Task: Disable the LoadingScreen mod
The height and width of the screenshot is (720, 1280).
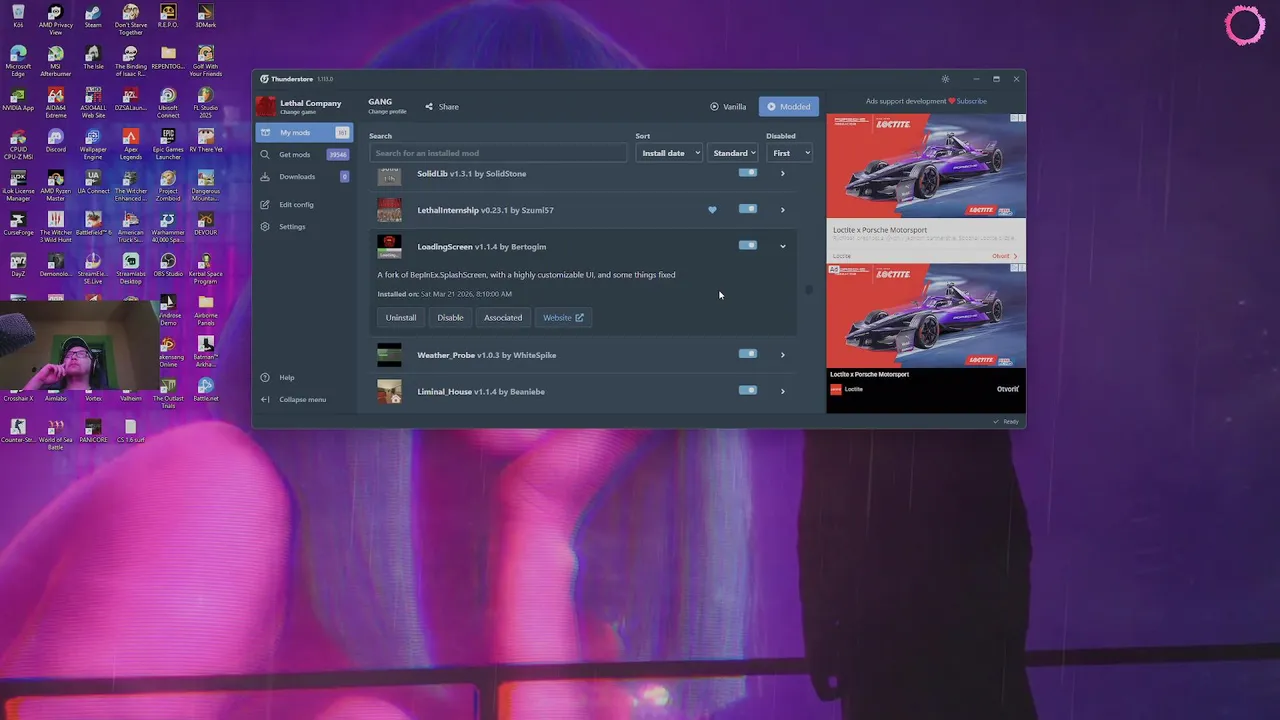Action: coord(450,317)
